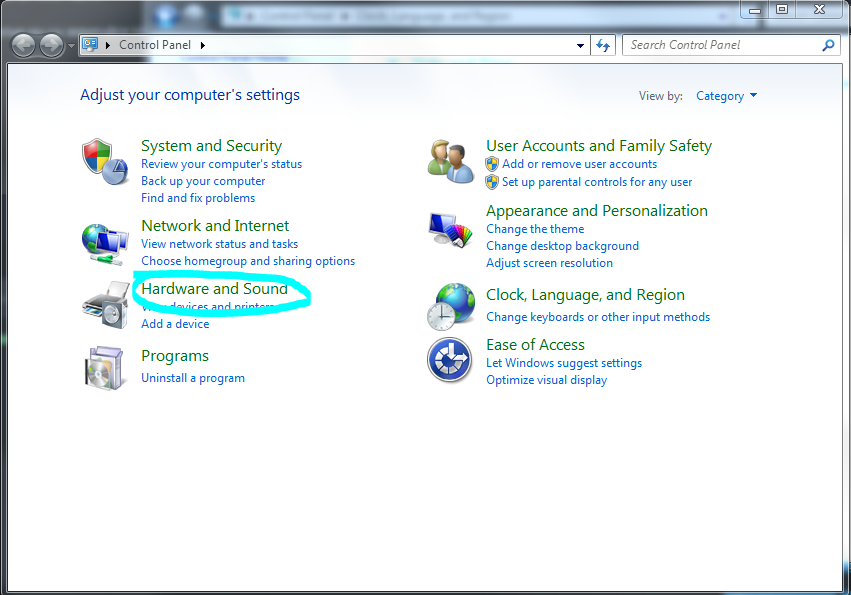The width and height of the screenshot is (851, 595).
Task: Open Ease of Access category
Action: click(x=535, y=345)
